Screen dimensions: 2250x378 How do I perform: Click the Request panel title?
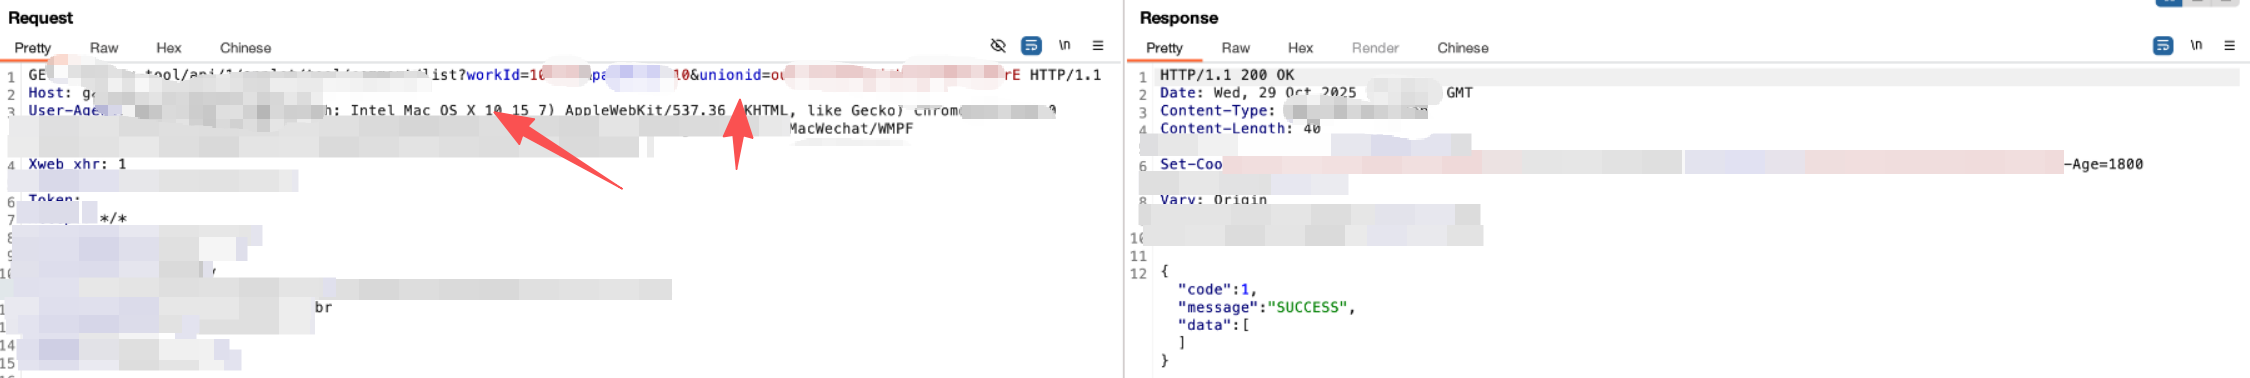click(x=40, y=18)
